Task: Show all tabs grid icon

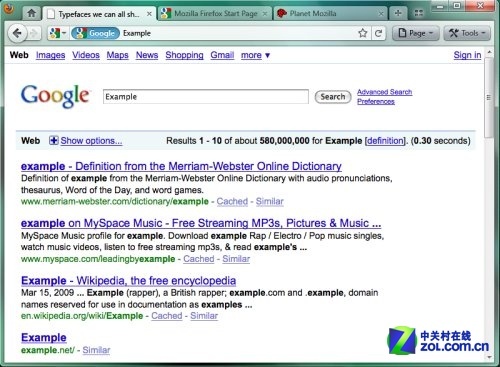Action: (418, 13)
